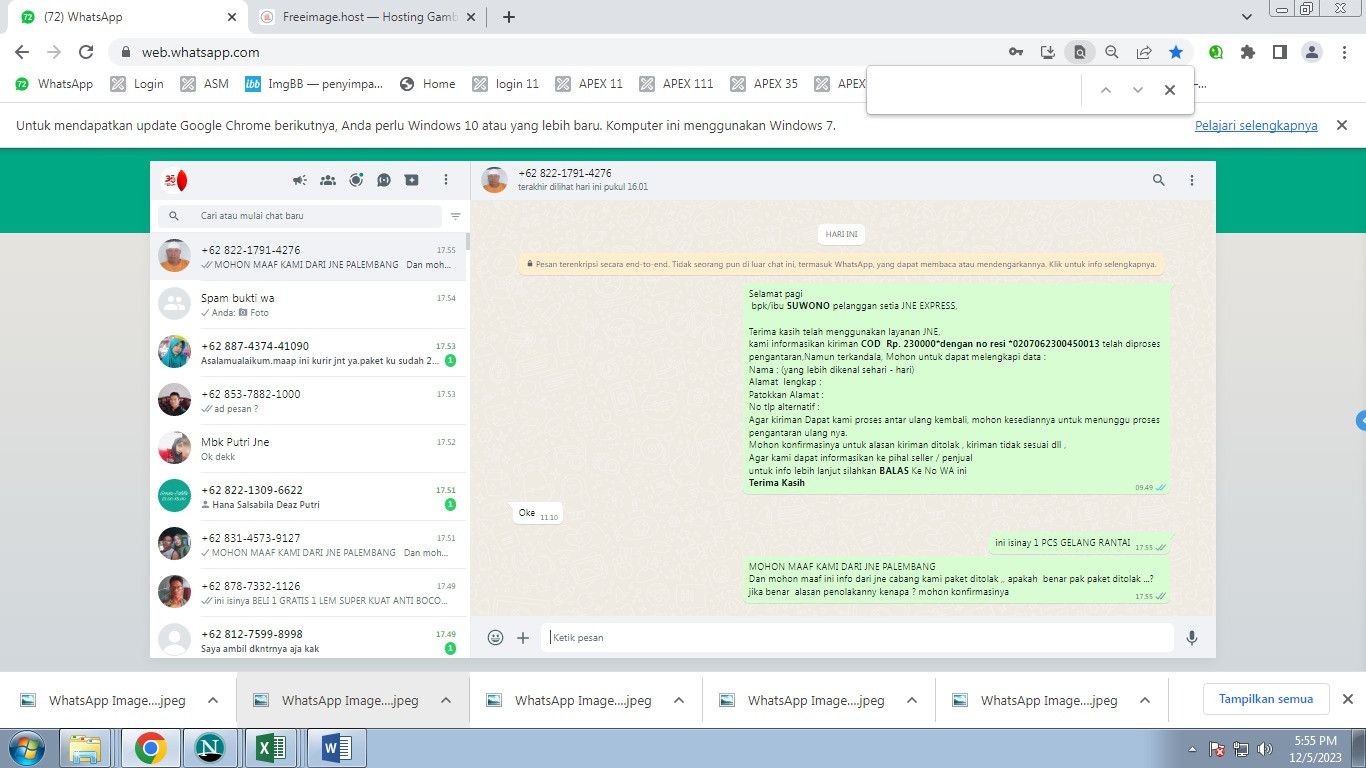Viewport: 1366px width, 768px height.
Task: Go to previous find result arrow
Action: (x=1105, y=90)
